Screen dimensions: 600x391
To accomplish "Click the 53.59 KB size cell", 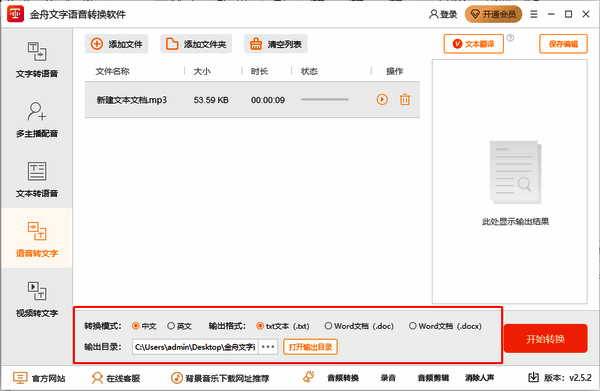I will coord(211,100).
